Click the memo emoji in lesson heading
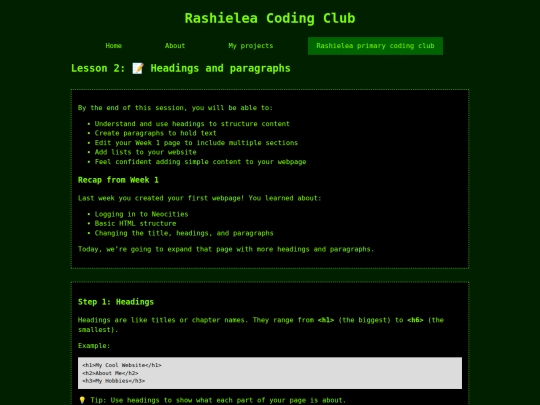The width and height of the screenshot is (540, 405). coord(138,68)
